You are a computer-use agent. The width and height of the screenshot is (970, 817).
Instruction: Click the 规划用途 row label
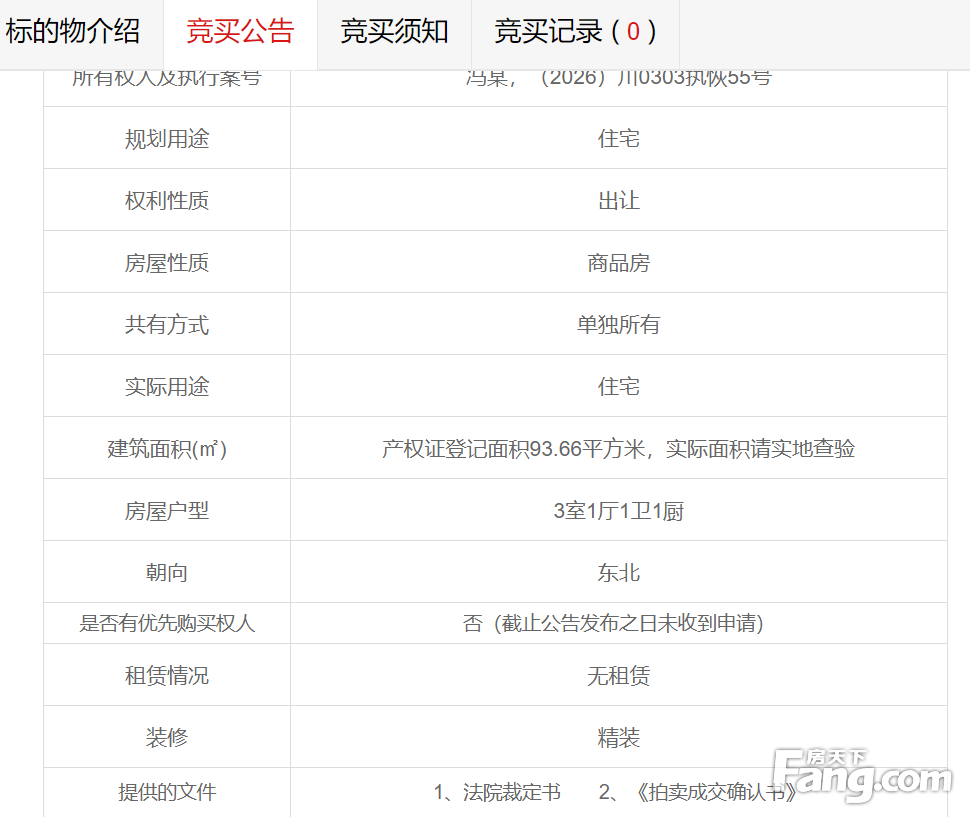pos(167,139)
